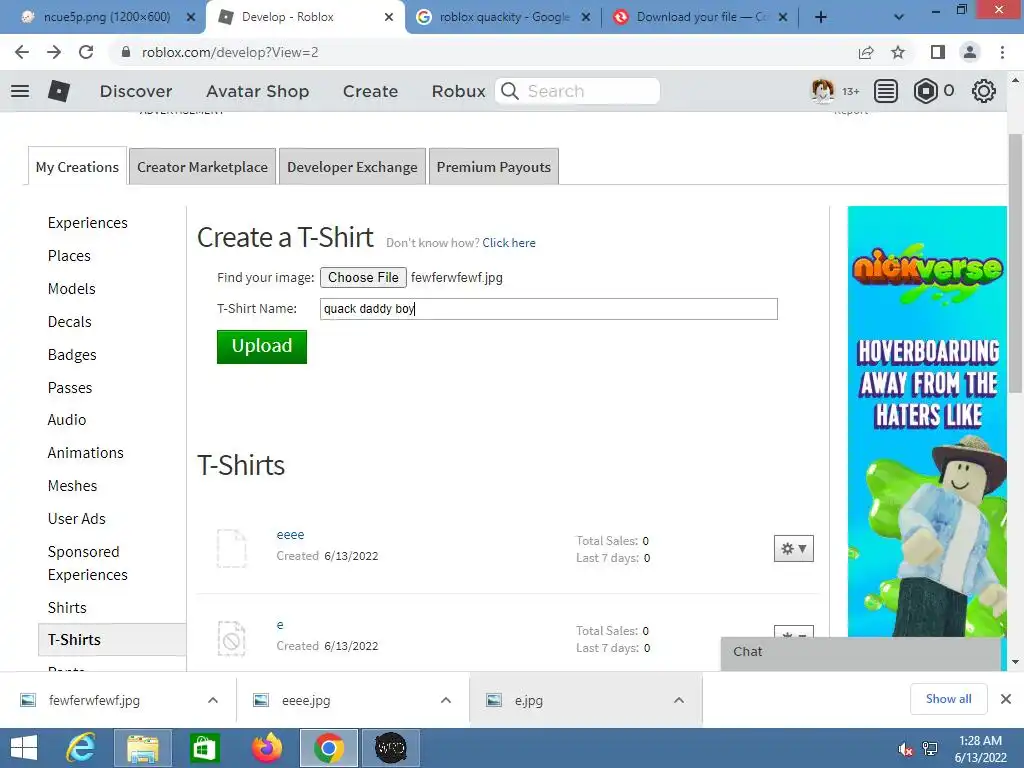Click the search magnifier icon
The width and height of the screenshot is (1024, 768).
click(510, 91)
